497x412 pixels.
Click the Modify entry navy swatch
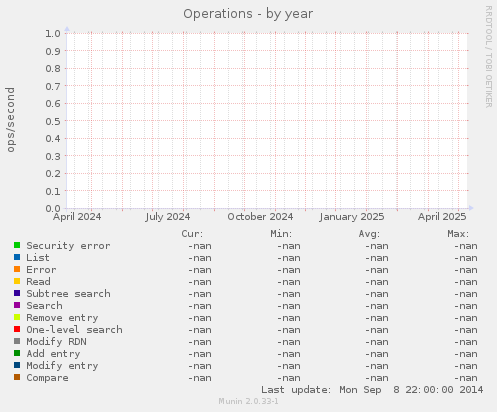click(17, 365)
